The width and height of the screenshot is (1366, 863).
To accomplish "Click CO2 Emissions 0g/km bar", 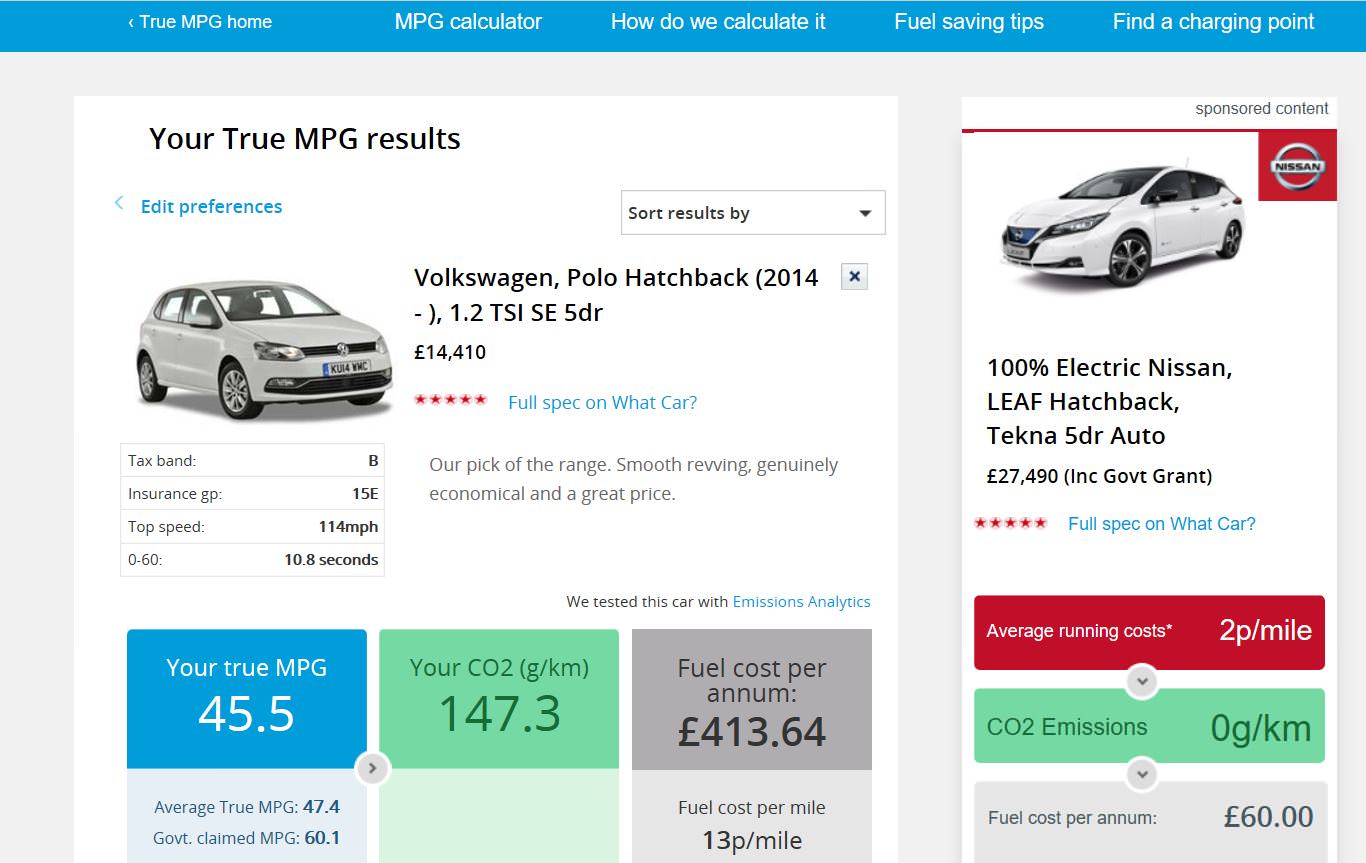I will [1149, 727].
